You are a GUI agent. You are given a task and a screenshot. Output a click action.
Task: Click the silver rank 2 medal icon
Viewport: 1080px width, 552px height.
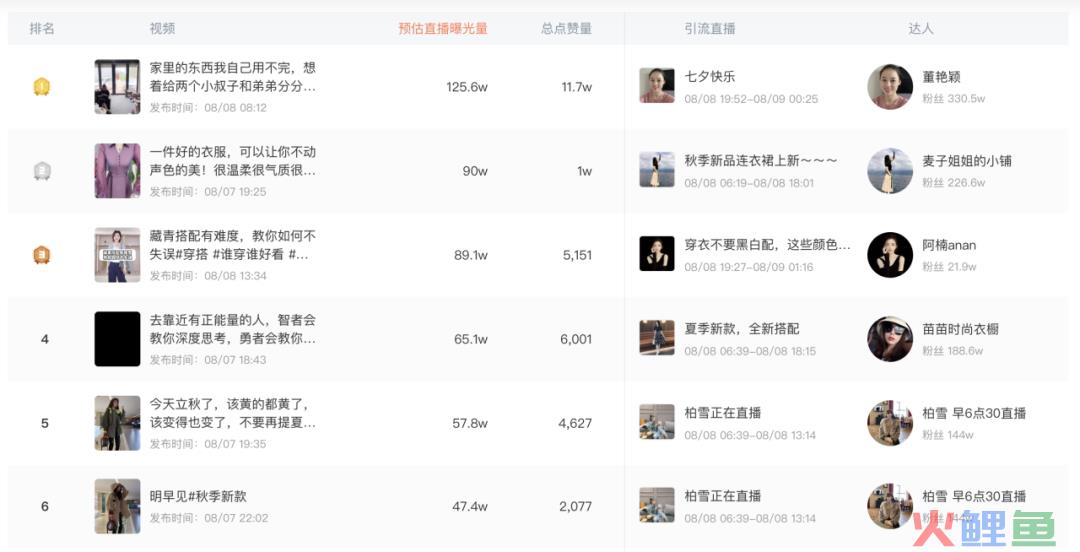click(42, 171)
